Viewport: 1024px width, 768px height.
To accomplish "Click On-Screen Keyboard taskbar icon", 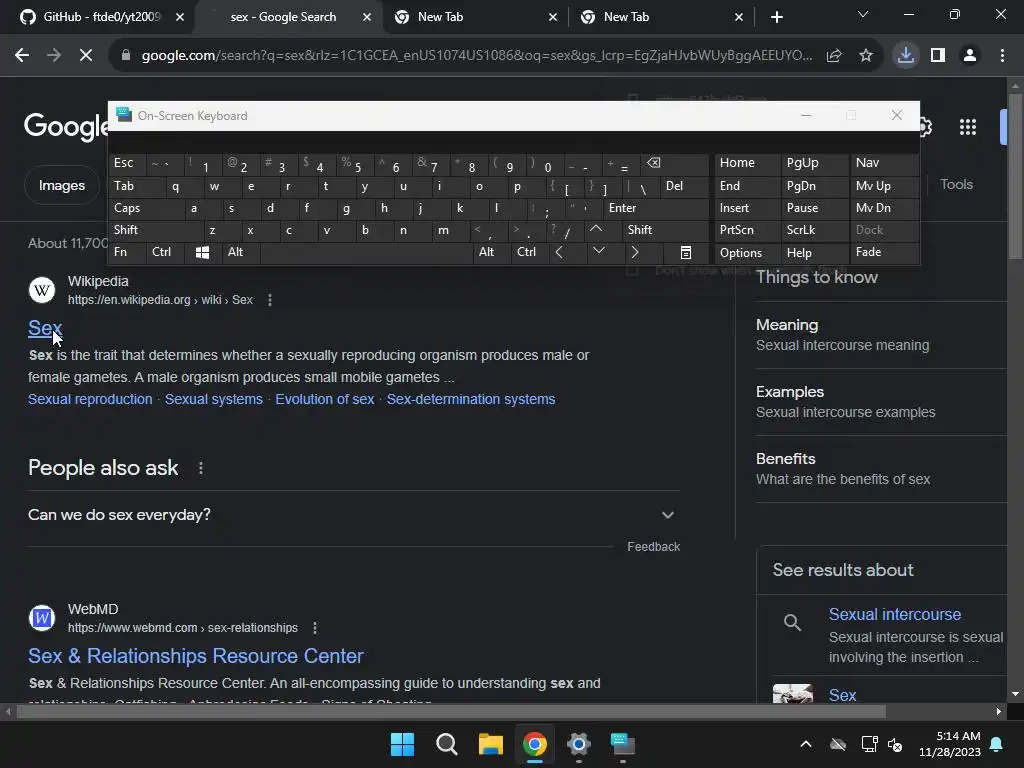I will tap(622, 744).
